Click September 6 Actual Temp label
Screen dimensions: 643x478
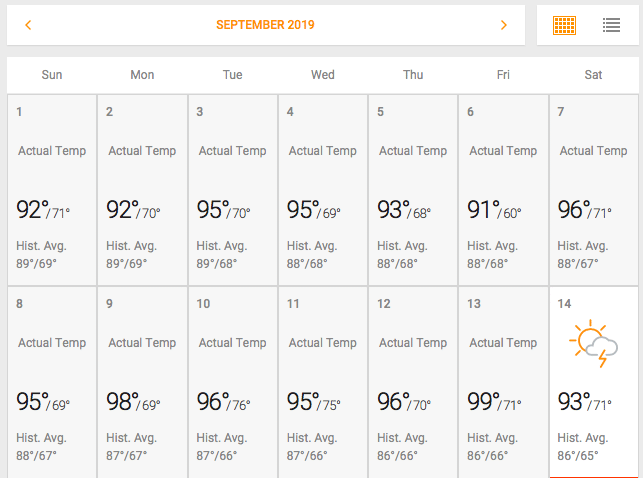tap(503, 151)
